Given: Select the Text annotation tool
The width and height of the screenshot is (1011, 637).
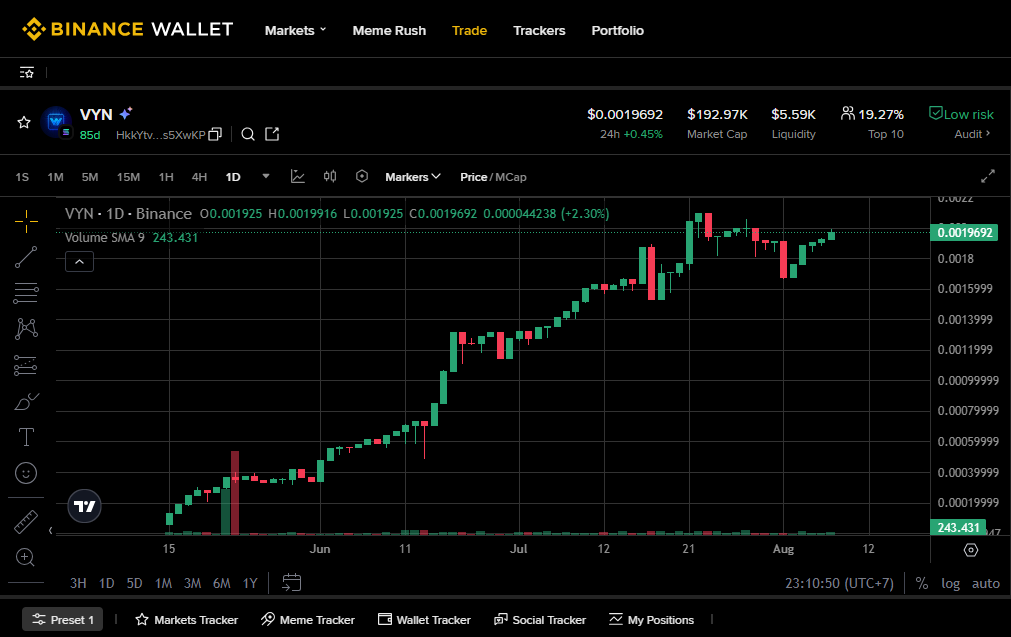Looking at the screenshot, I should pos(26,437).
